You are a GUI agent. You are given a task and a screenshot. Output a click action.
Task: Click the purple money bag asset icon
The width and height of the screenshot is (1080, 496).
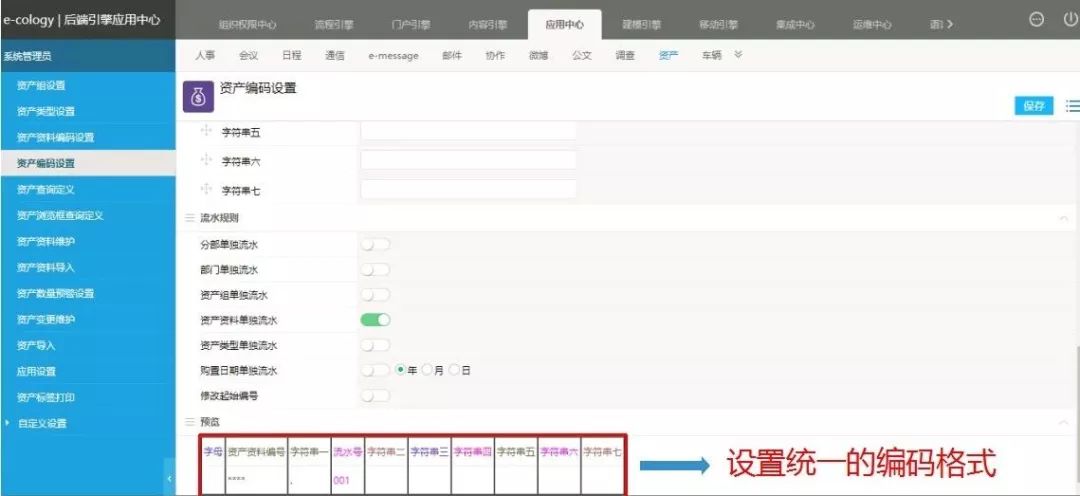point(198,98)
